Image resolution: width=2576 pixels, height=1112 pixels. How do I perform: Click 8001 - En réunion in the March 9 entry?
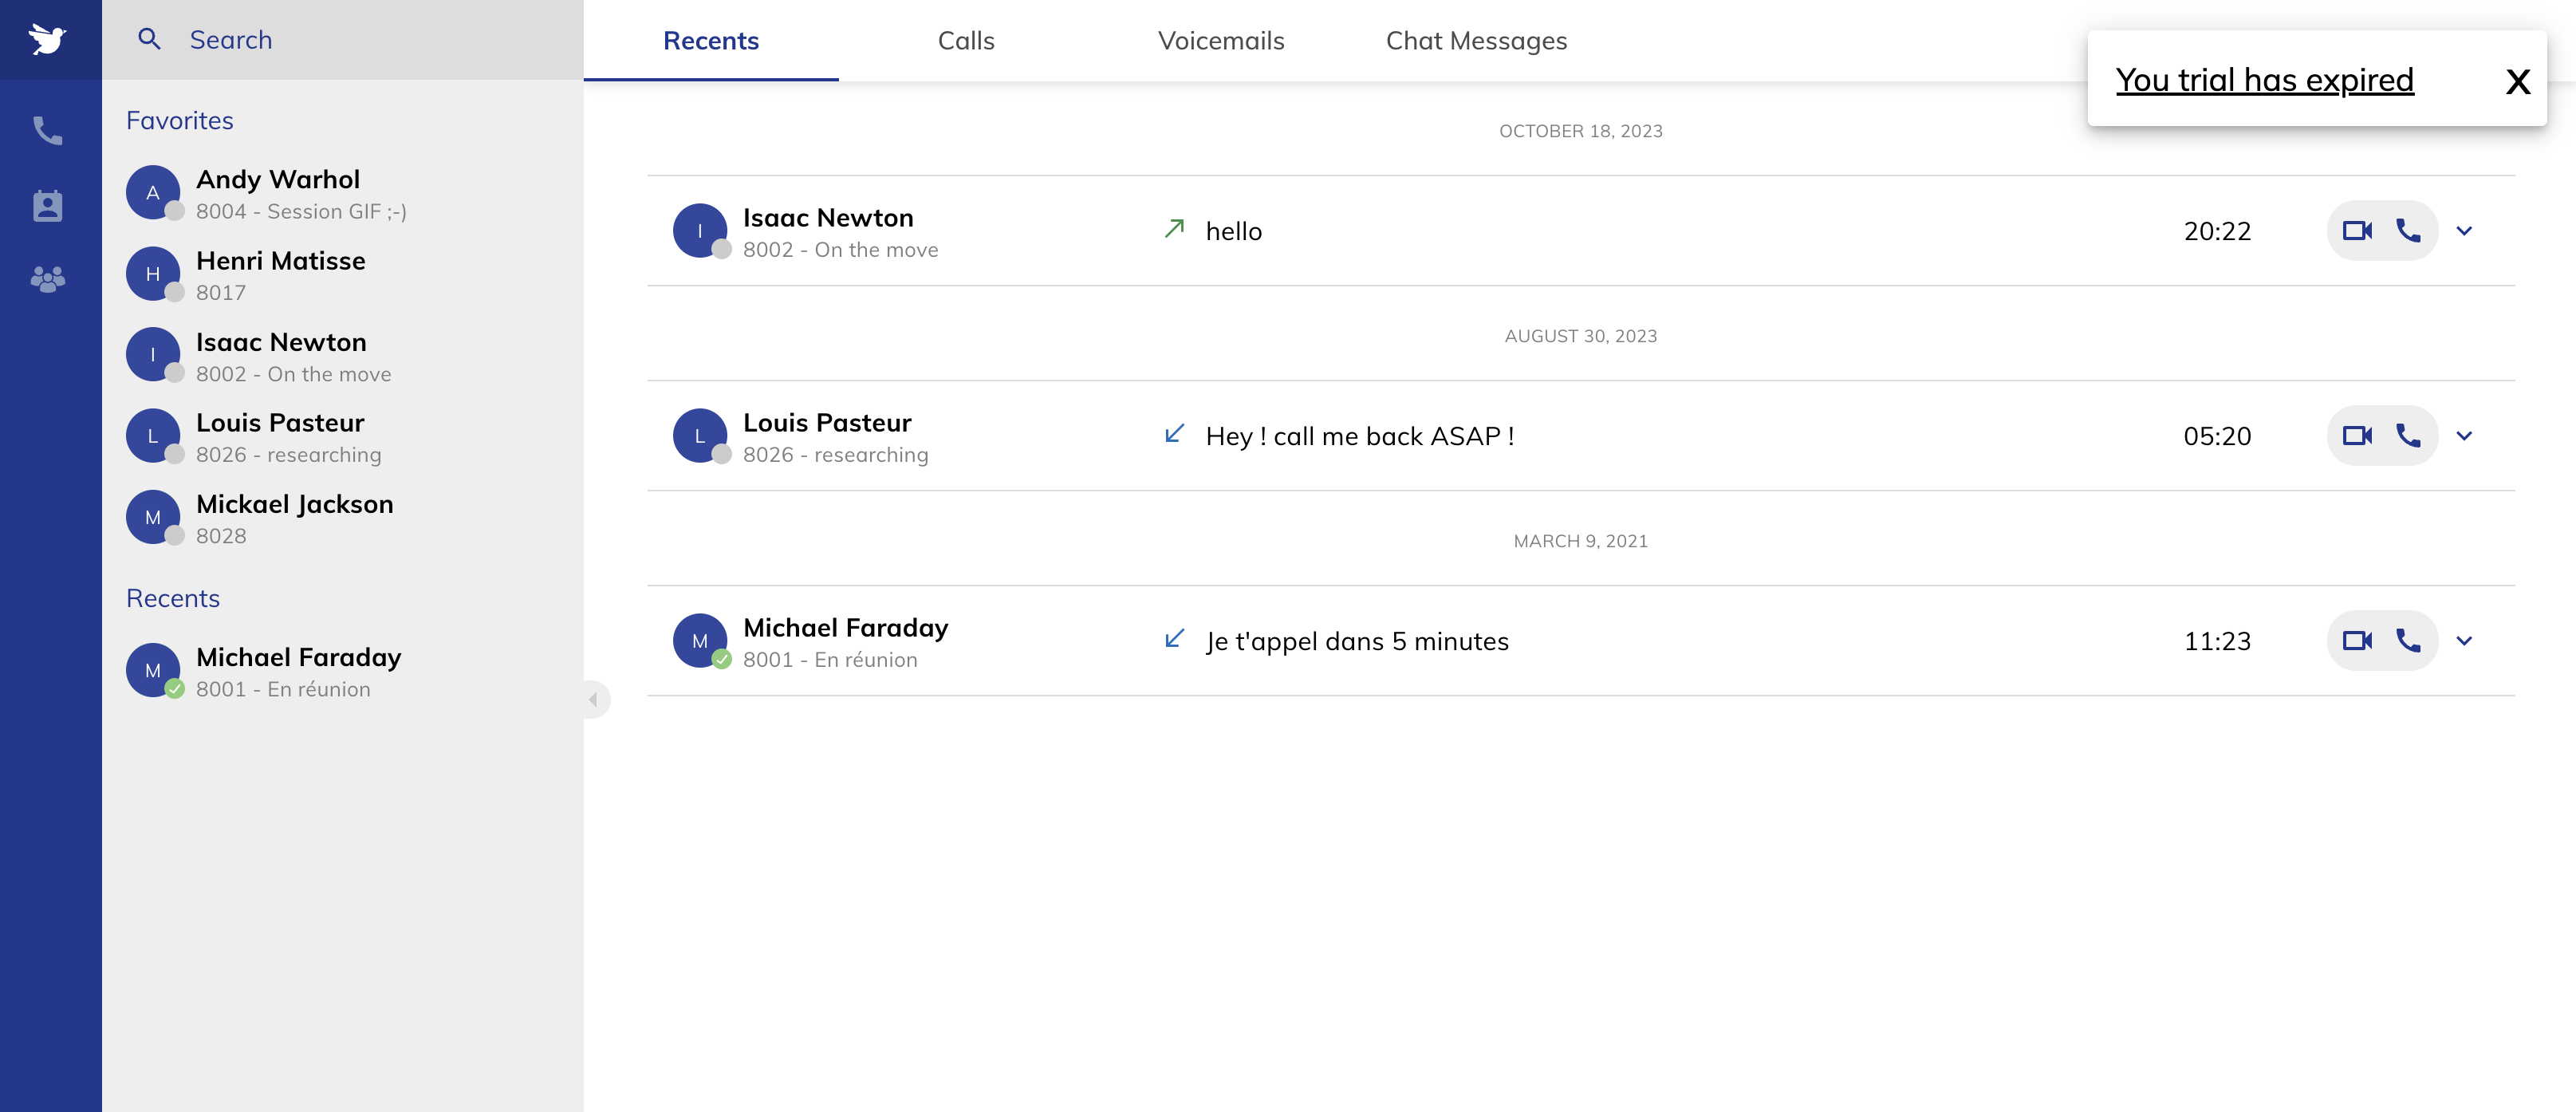click(x=830, y=659)
